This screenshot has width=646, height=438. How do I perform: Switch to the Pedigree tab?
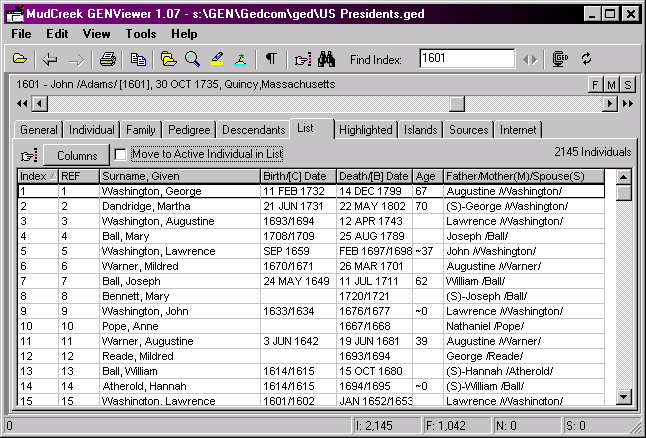click(189, 130)
